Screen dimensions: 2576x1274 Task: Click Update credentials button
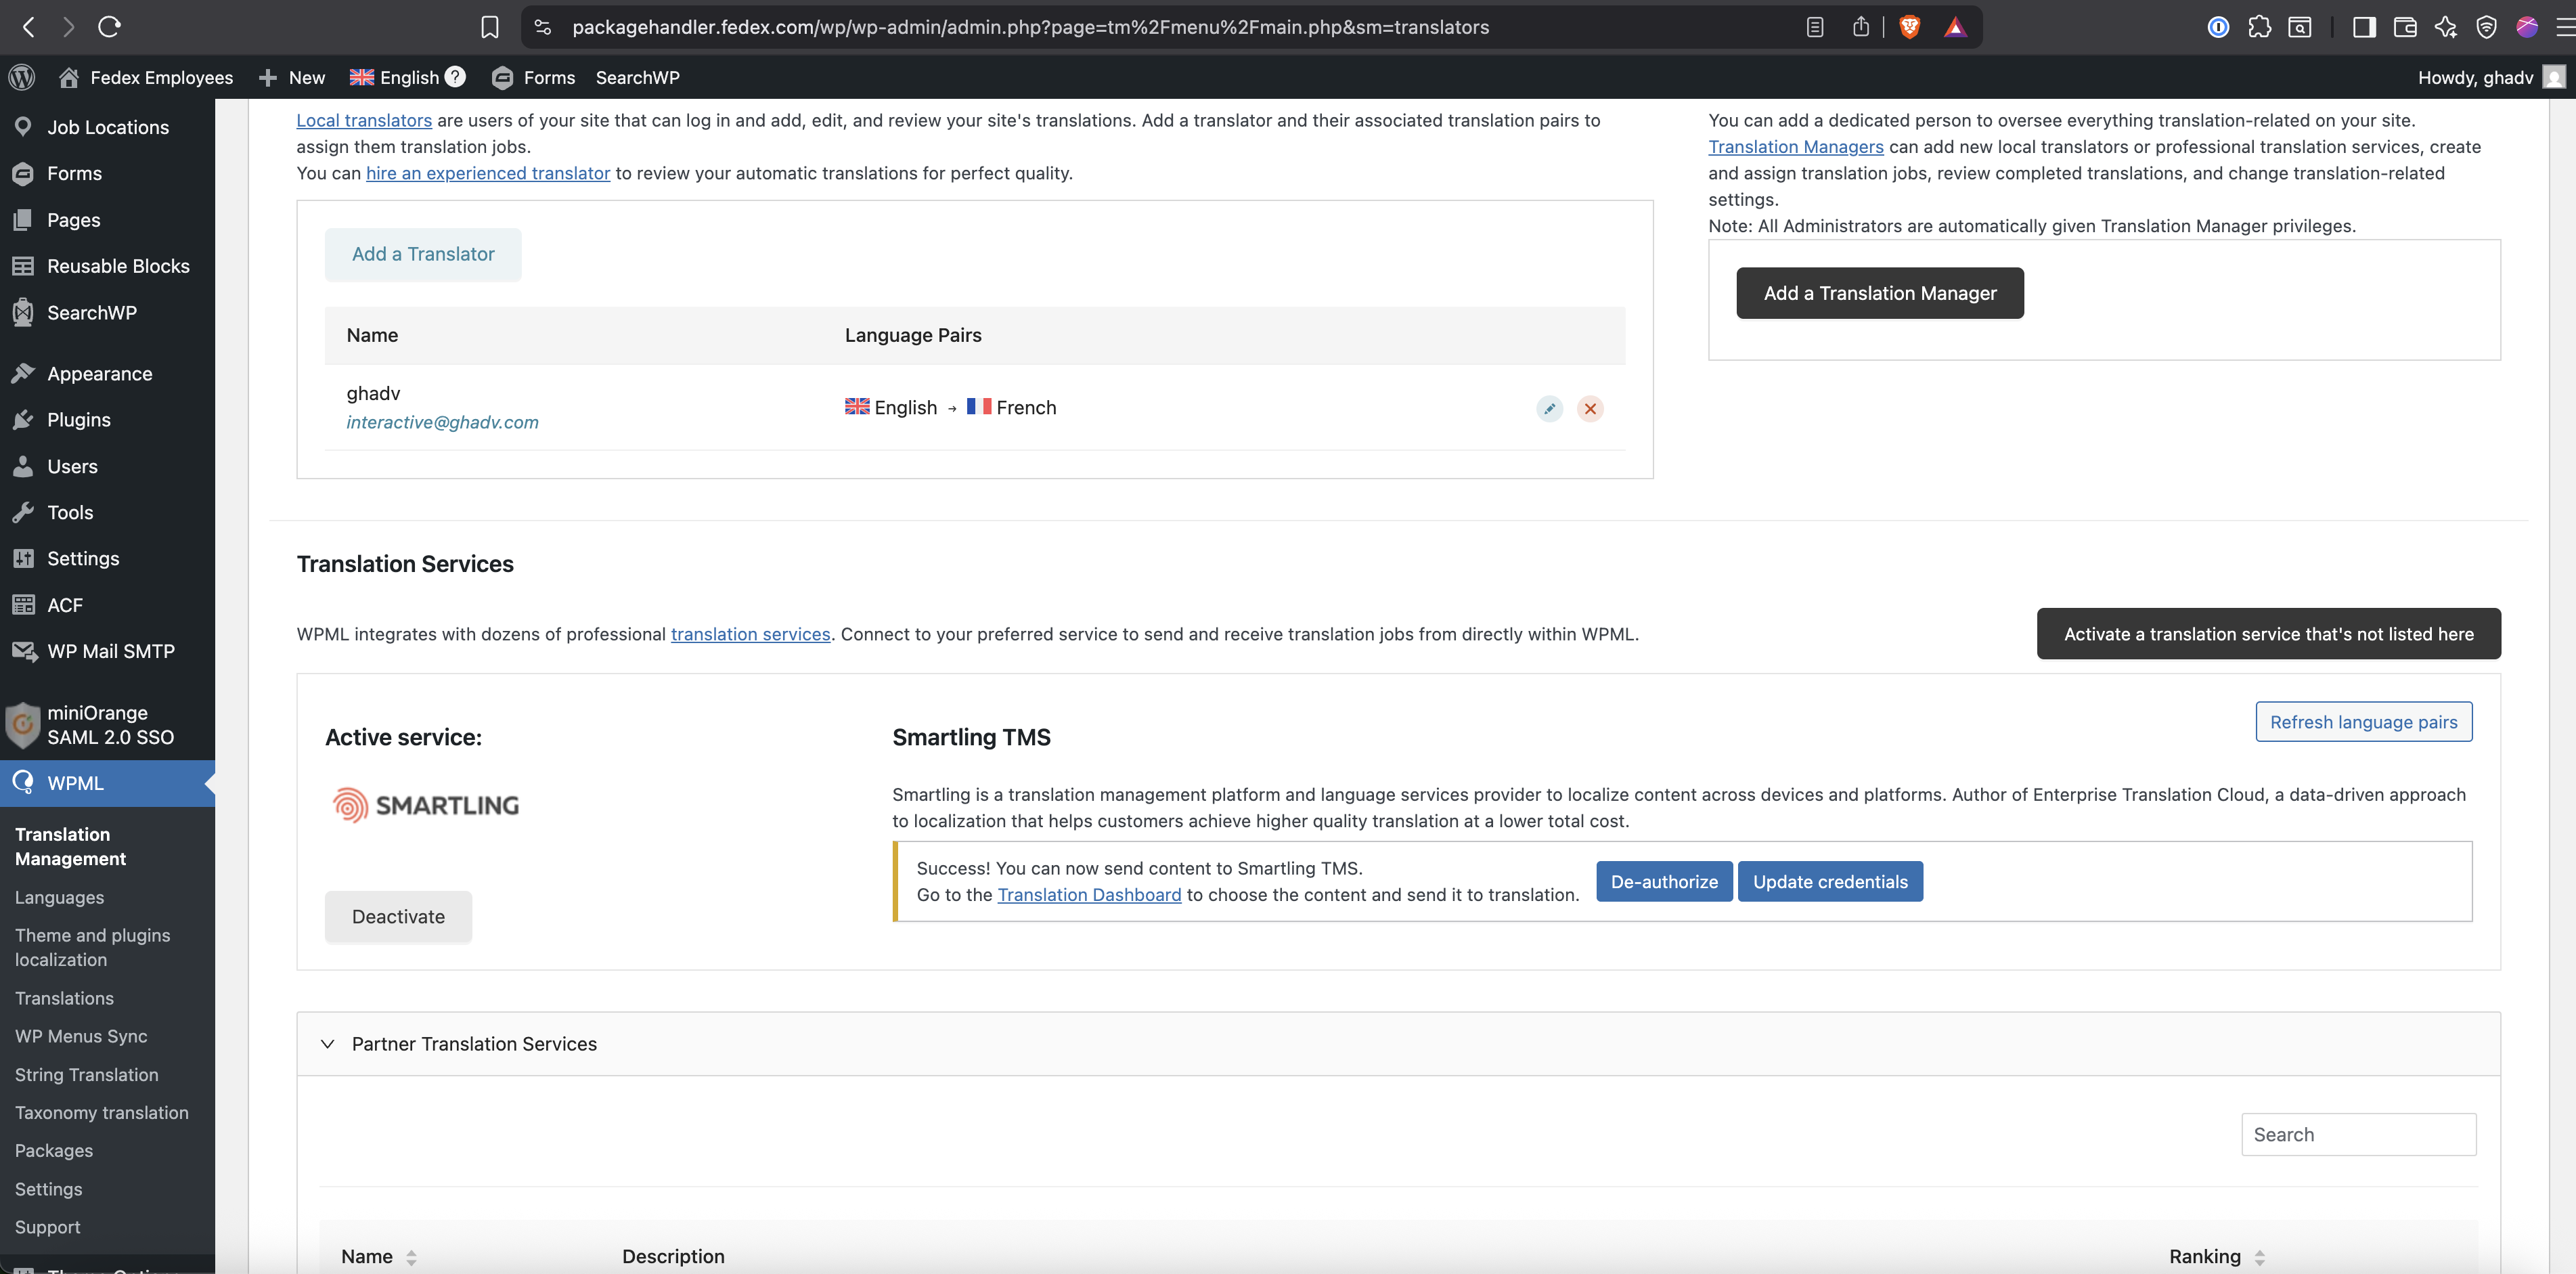pyautogui.click(x=1830, y=882)
